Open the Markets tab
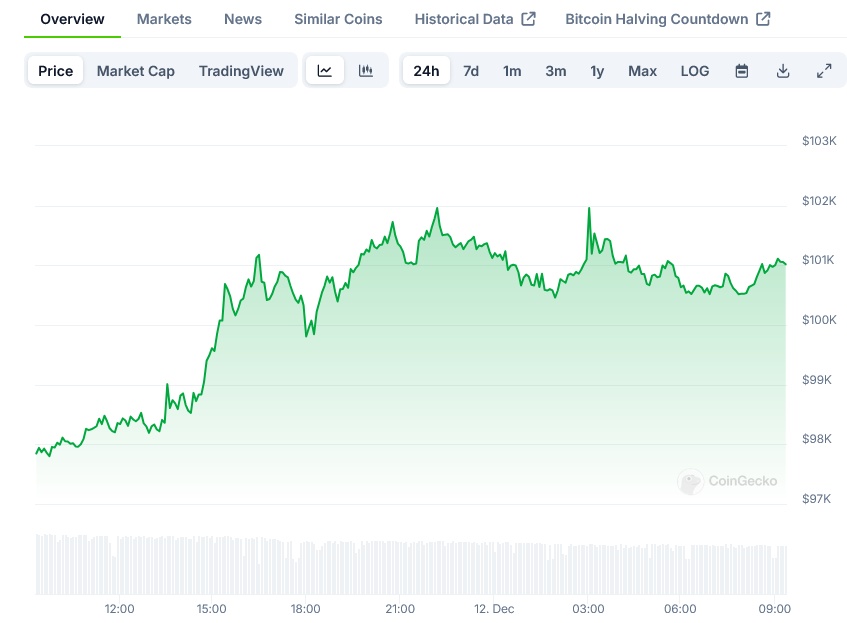The width and height of the screenshot is (847, 623). pyautogui.click(x=164, y=19)
